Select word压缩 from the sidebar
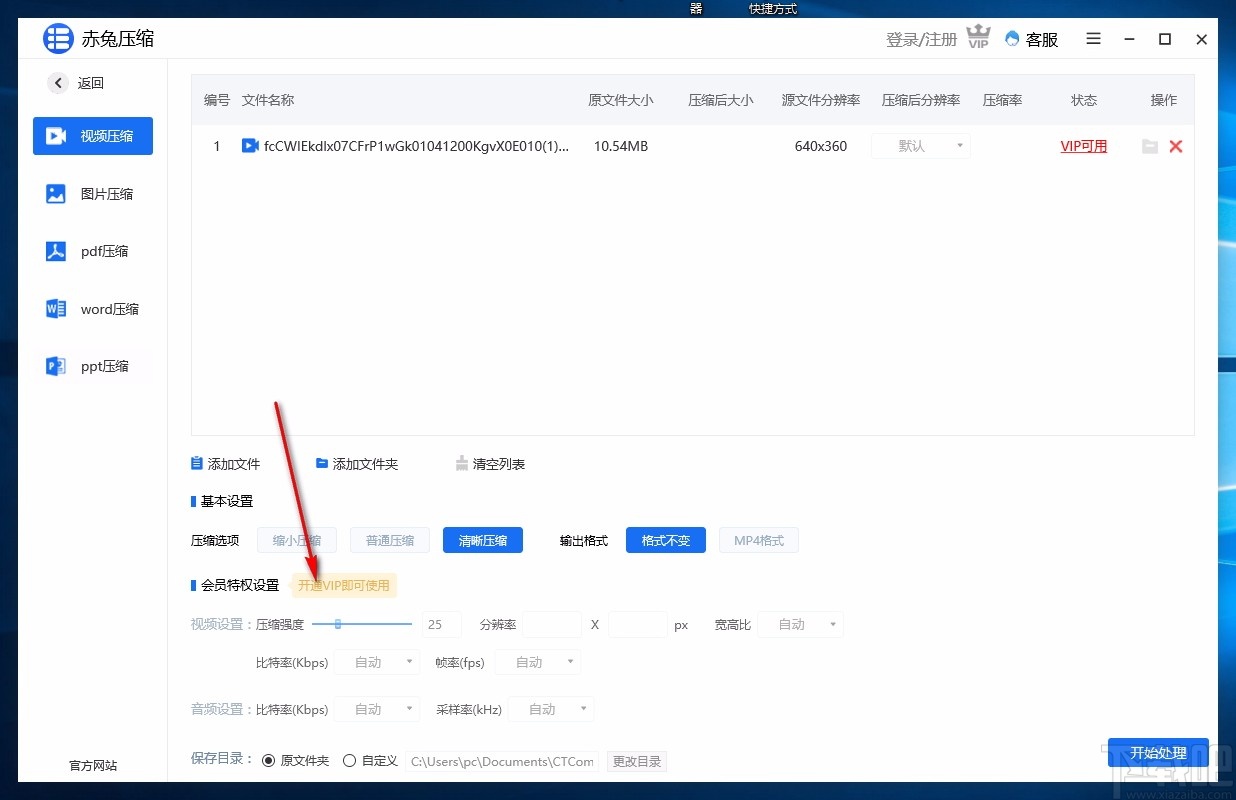This screenshot has width=1236, height=800. pyautogui.click(x=93, y=308)
